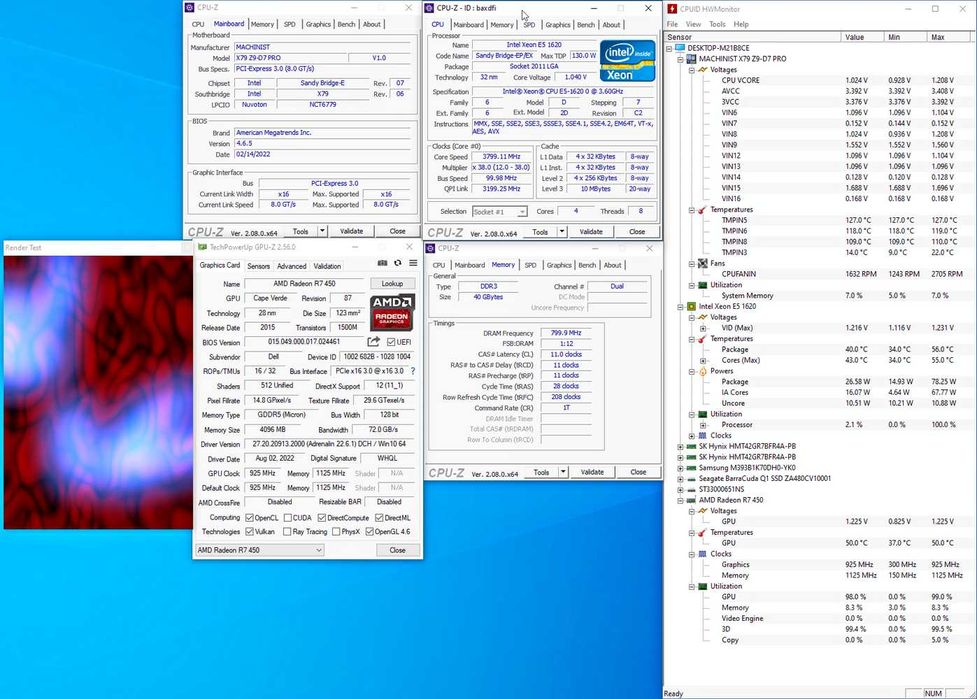977x699 pixels.
Task: Toggle the Ray Tracing checkbox
Action: coord(287,531)
